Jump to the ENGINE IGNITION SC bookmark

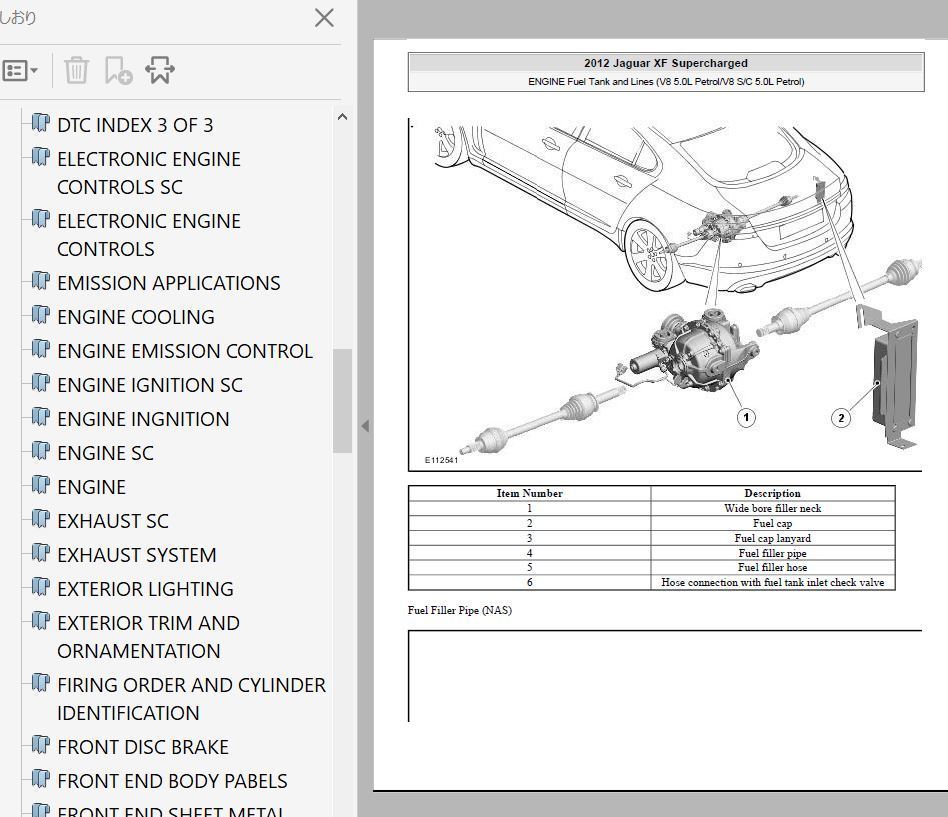pyautogui.click(x=149, y=385)
